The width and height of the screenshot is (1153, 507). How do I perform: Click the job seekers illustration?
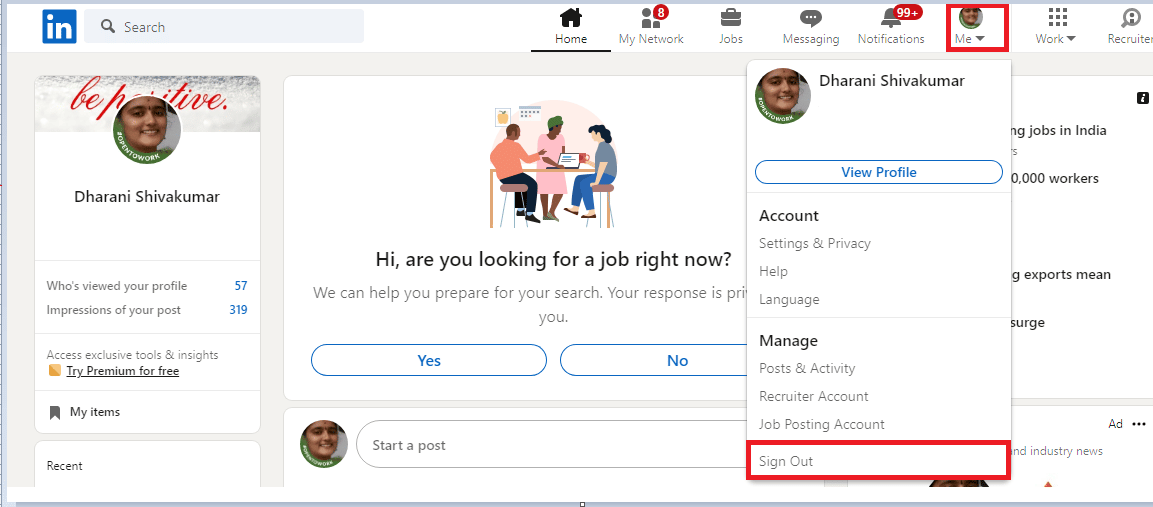point(553,165)
